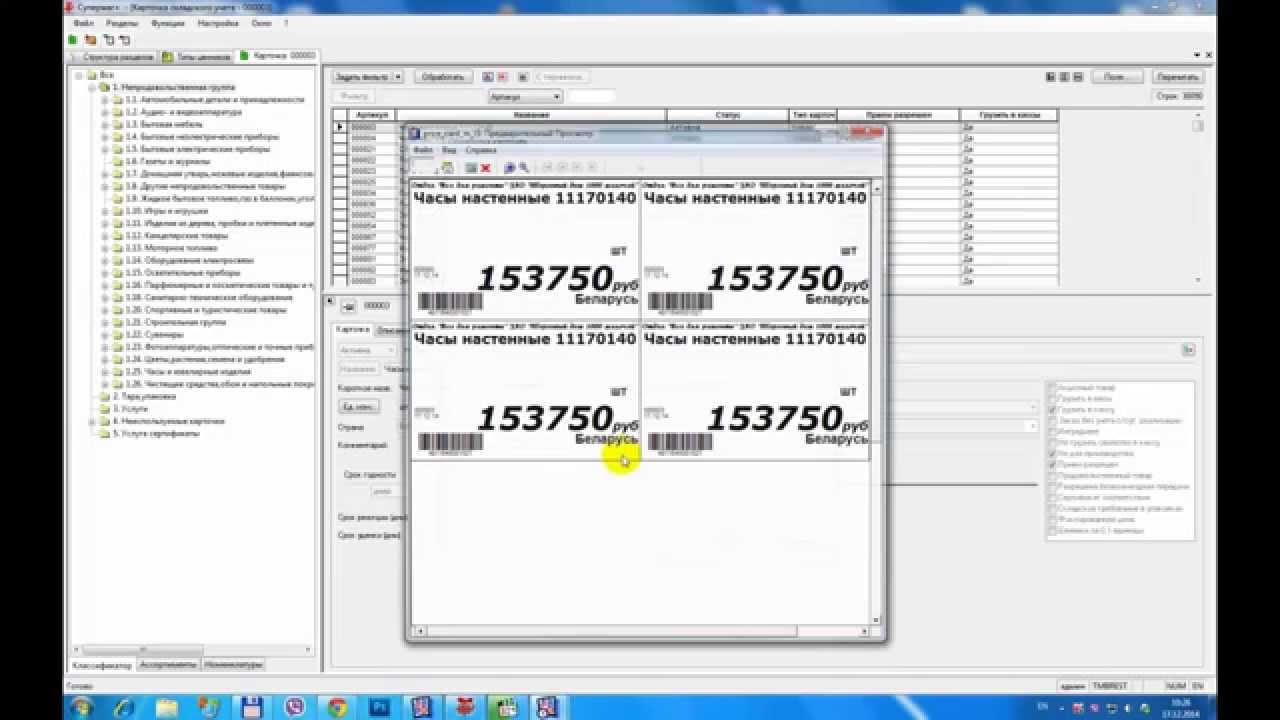Open the dropdown arrow beside Задать фильтр
Image resolution: width=1280 pixels, height=720 pixels.
coord(398,77)
